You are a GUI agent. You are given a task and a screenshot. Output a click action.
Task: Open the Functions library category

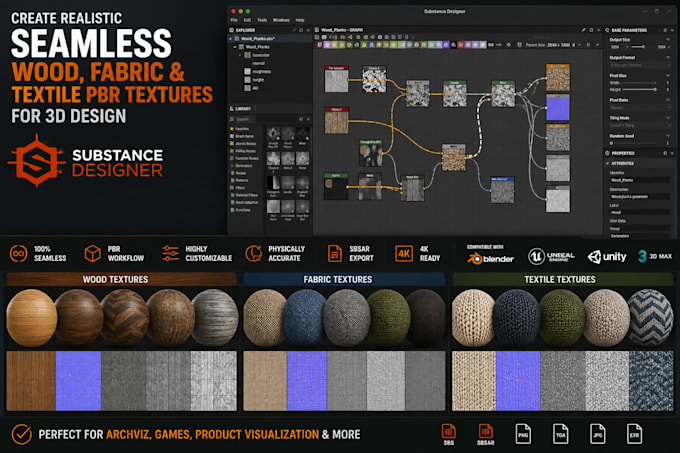click(x=240, y=210)
